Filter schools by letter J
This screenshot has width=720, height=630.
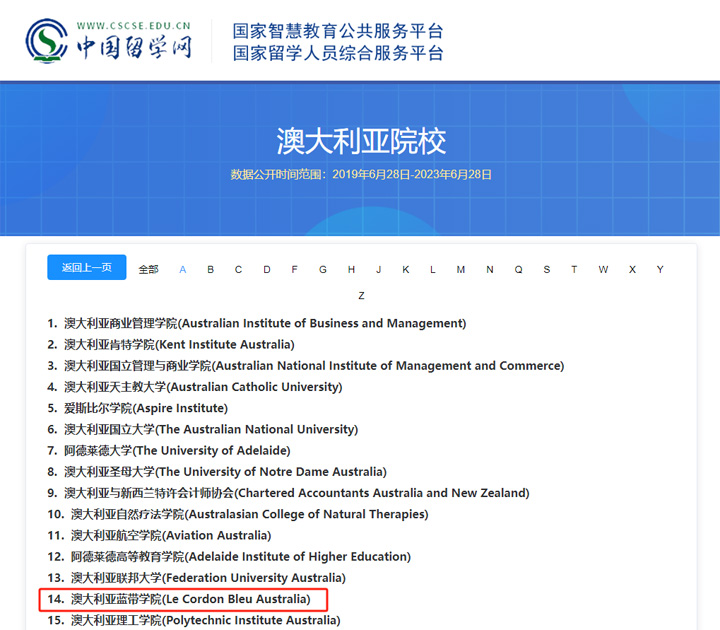(378, 270)
